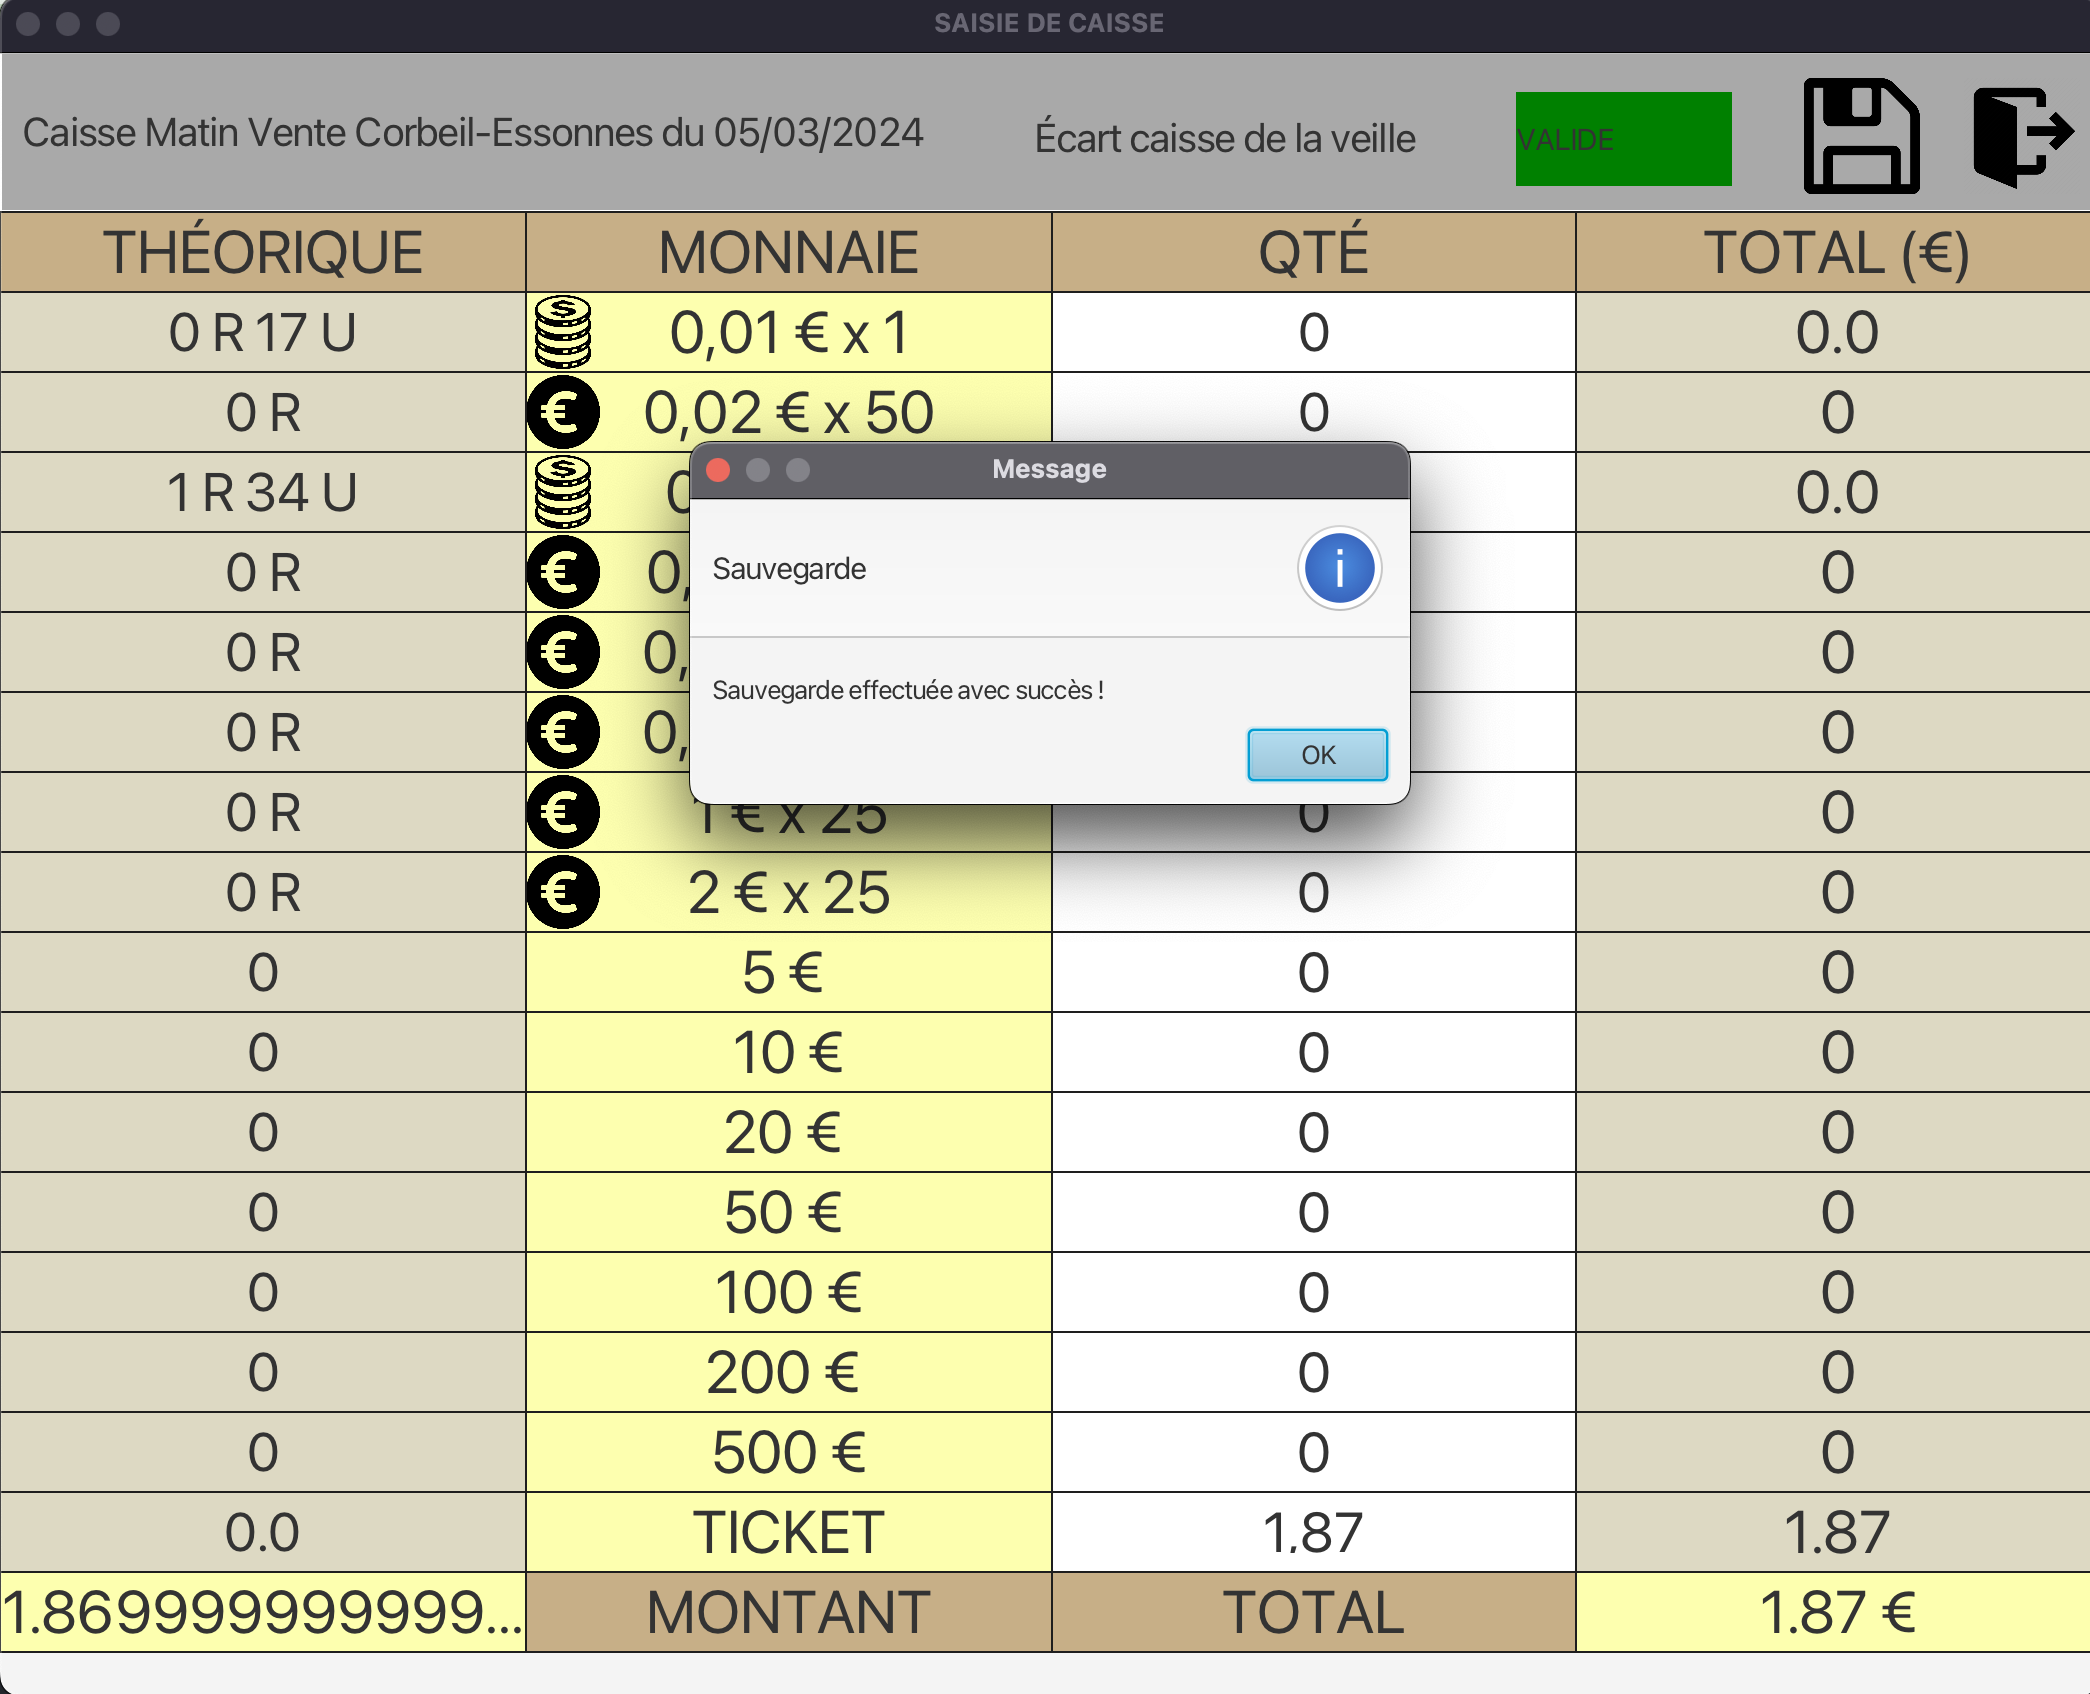Select the THÉORIQUE column header
This screenshot has height=1694, width=2090.
point(263,251)
